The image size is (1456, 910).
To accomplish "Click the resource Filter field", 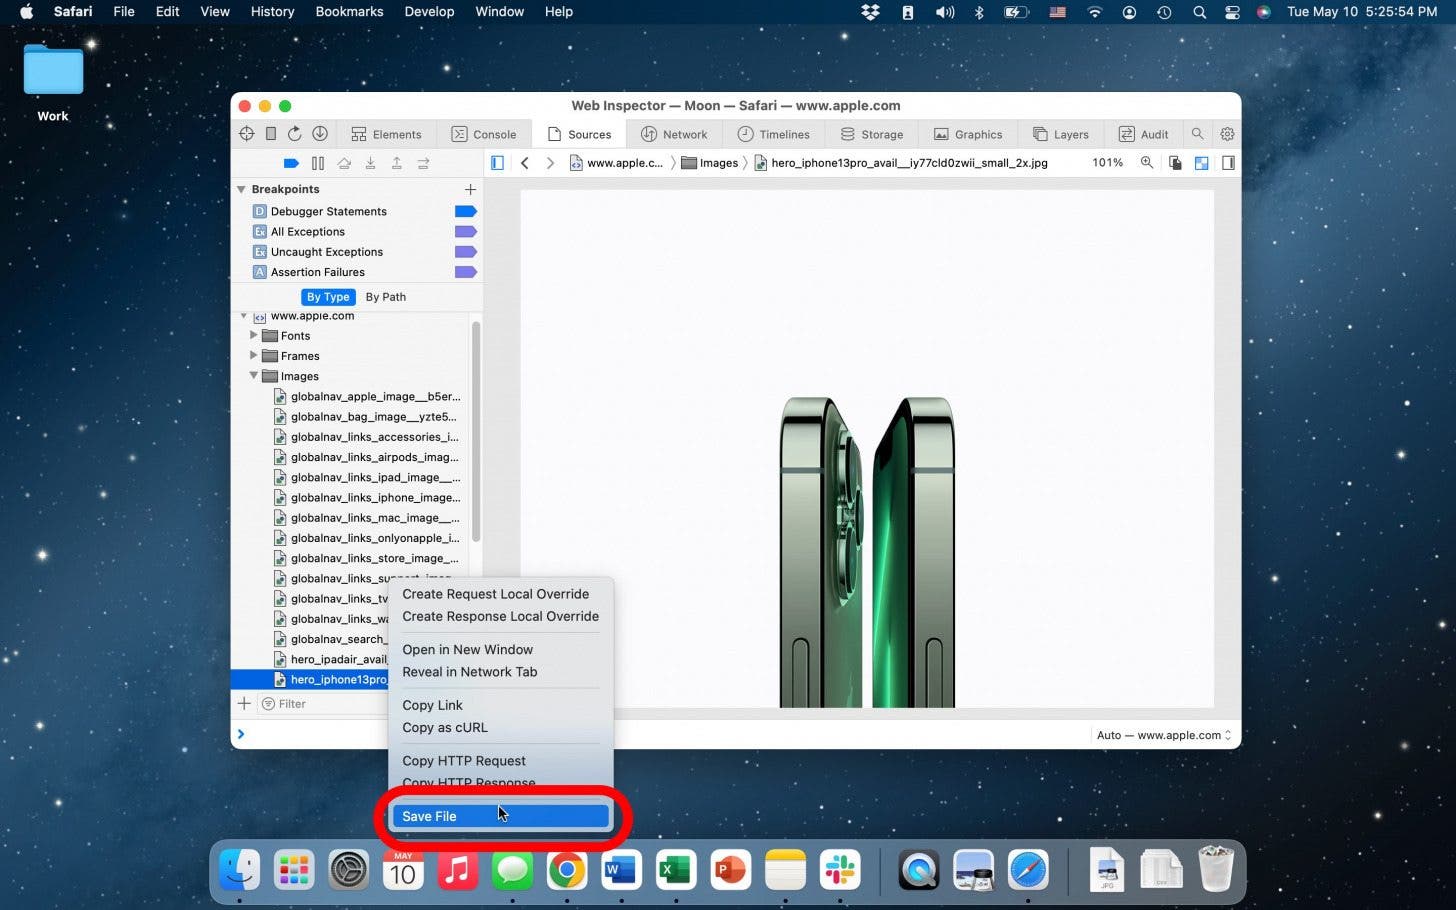I will pyautogui.click(x=324, y=704).
